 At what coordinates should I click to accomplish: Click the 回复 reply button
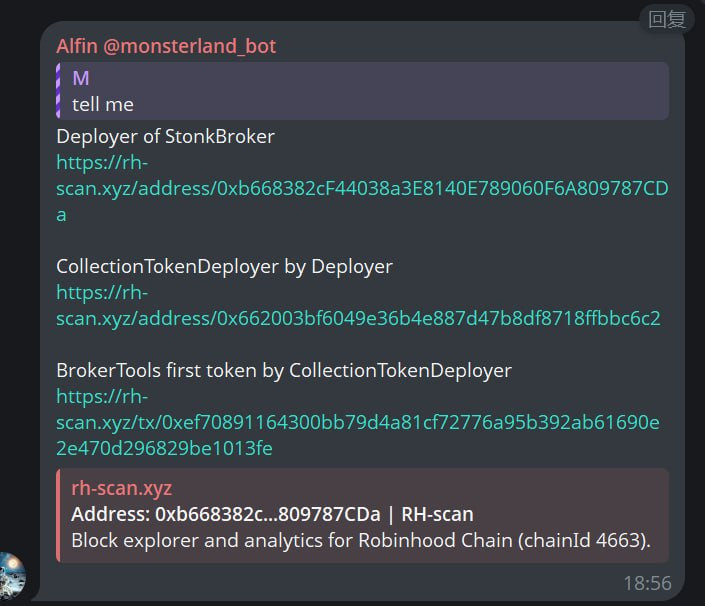pos(666,19)
